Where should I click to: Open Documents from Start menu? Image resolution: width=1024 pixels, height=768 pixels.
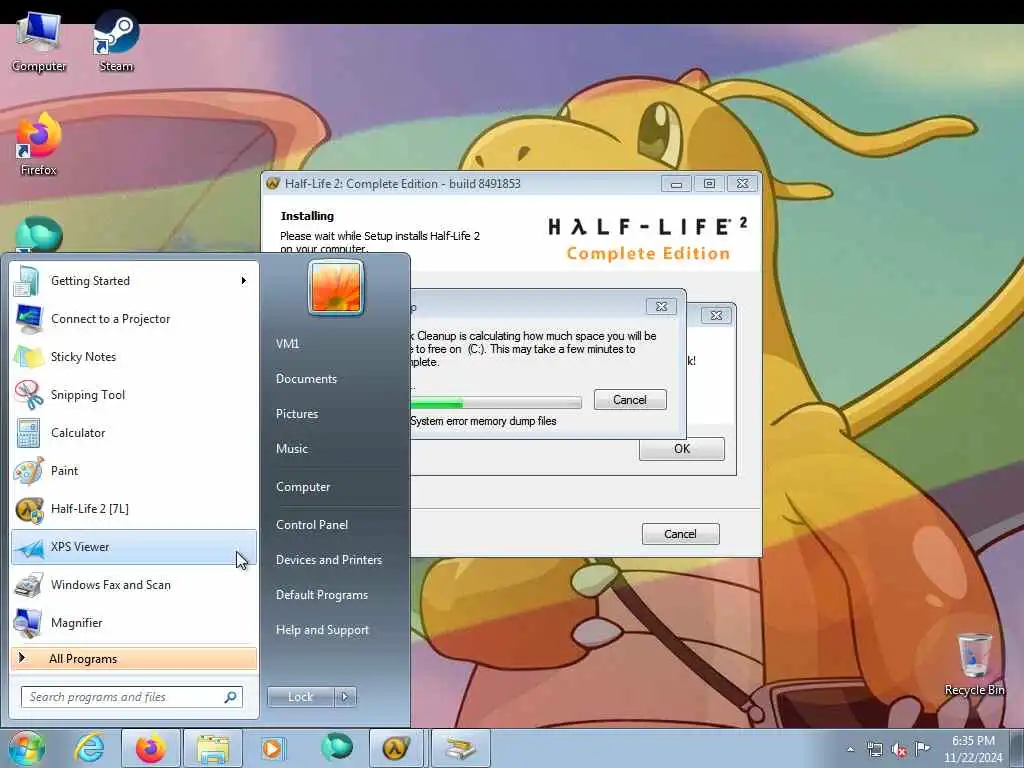306,379
